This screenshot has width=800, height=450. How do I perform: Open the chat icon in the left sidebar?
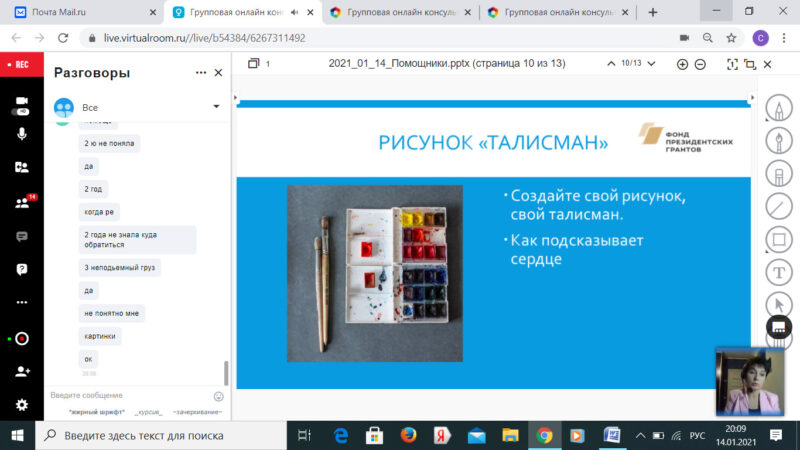21,236
